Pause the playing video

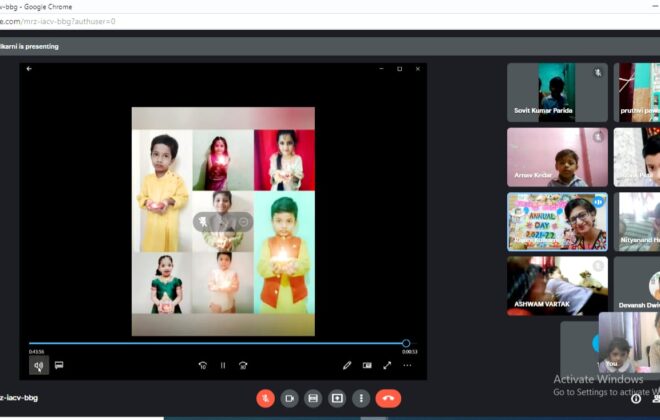[x=223, y=365]
